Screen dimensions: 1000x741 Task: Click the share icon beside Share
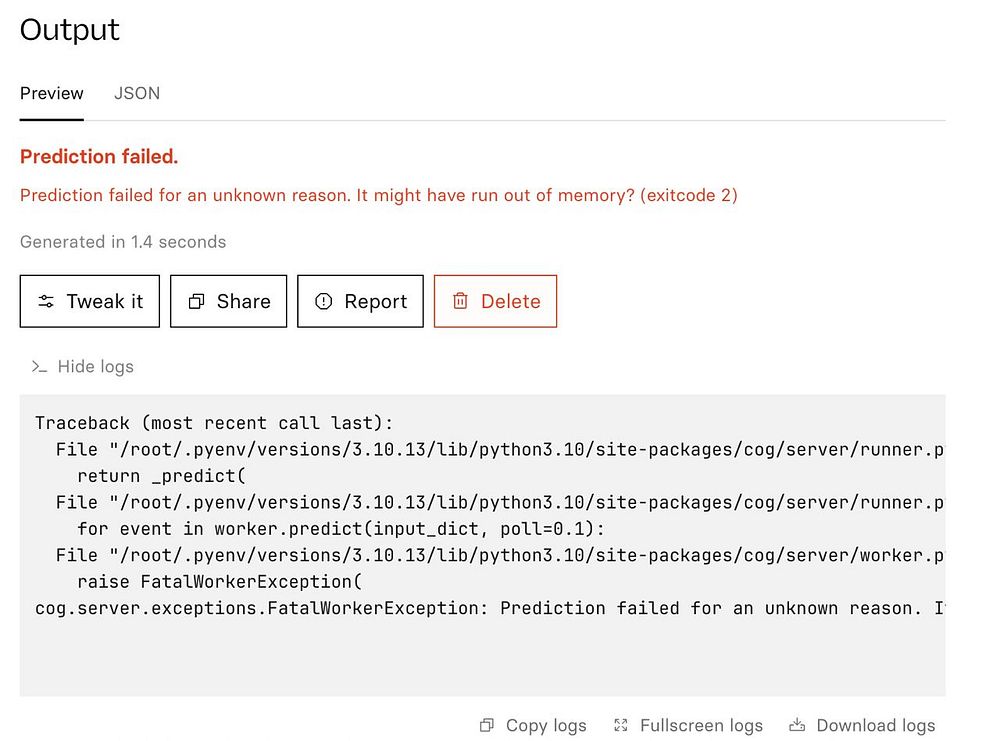click(x=197, y=301)
